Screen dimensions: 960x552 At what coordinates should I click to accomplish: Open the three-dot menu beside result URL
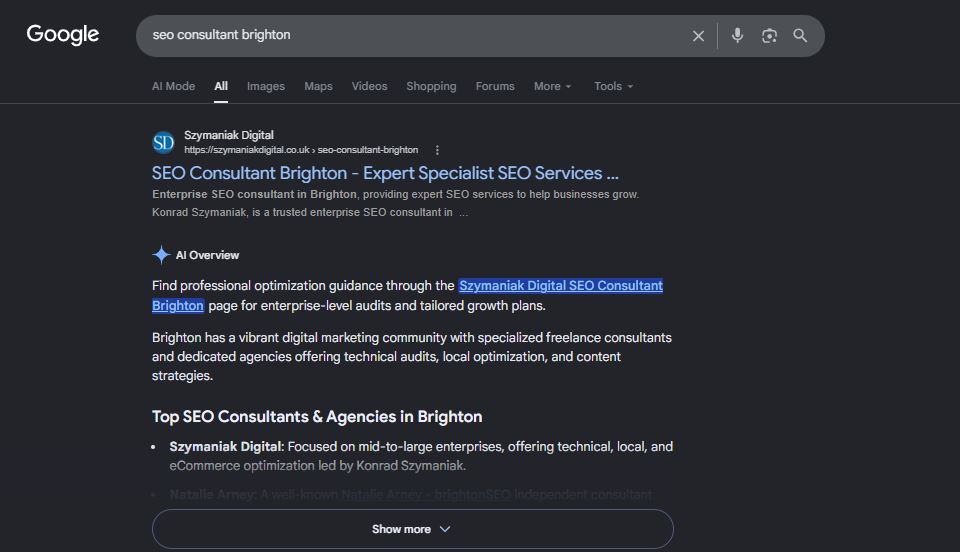tap(437, 150)
